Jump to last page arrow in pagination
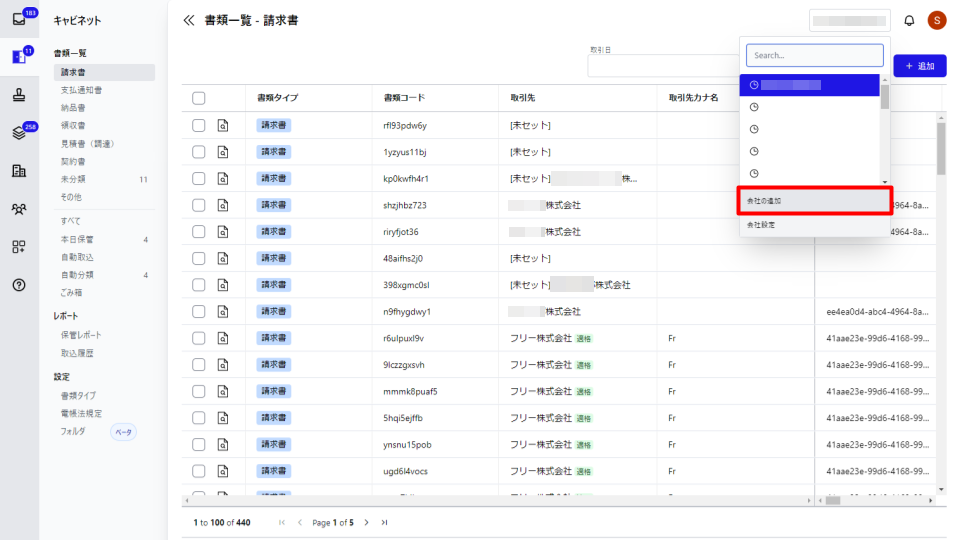This screenshot has width=960, height=540. tap(384, 522)
